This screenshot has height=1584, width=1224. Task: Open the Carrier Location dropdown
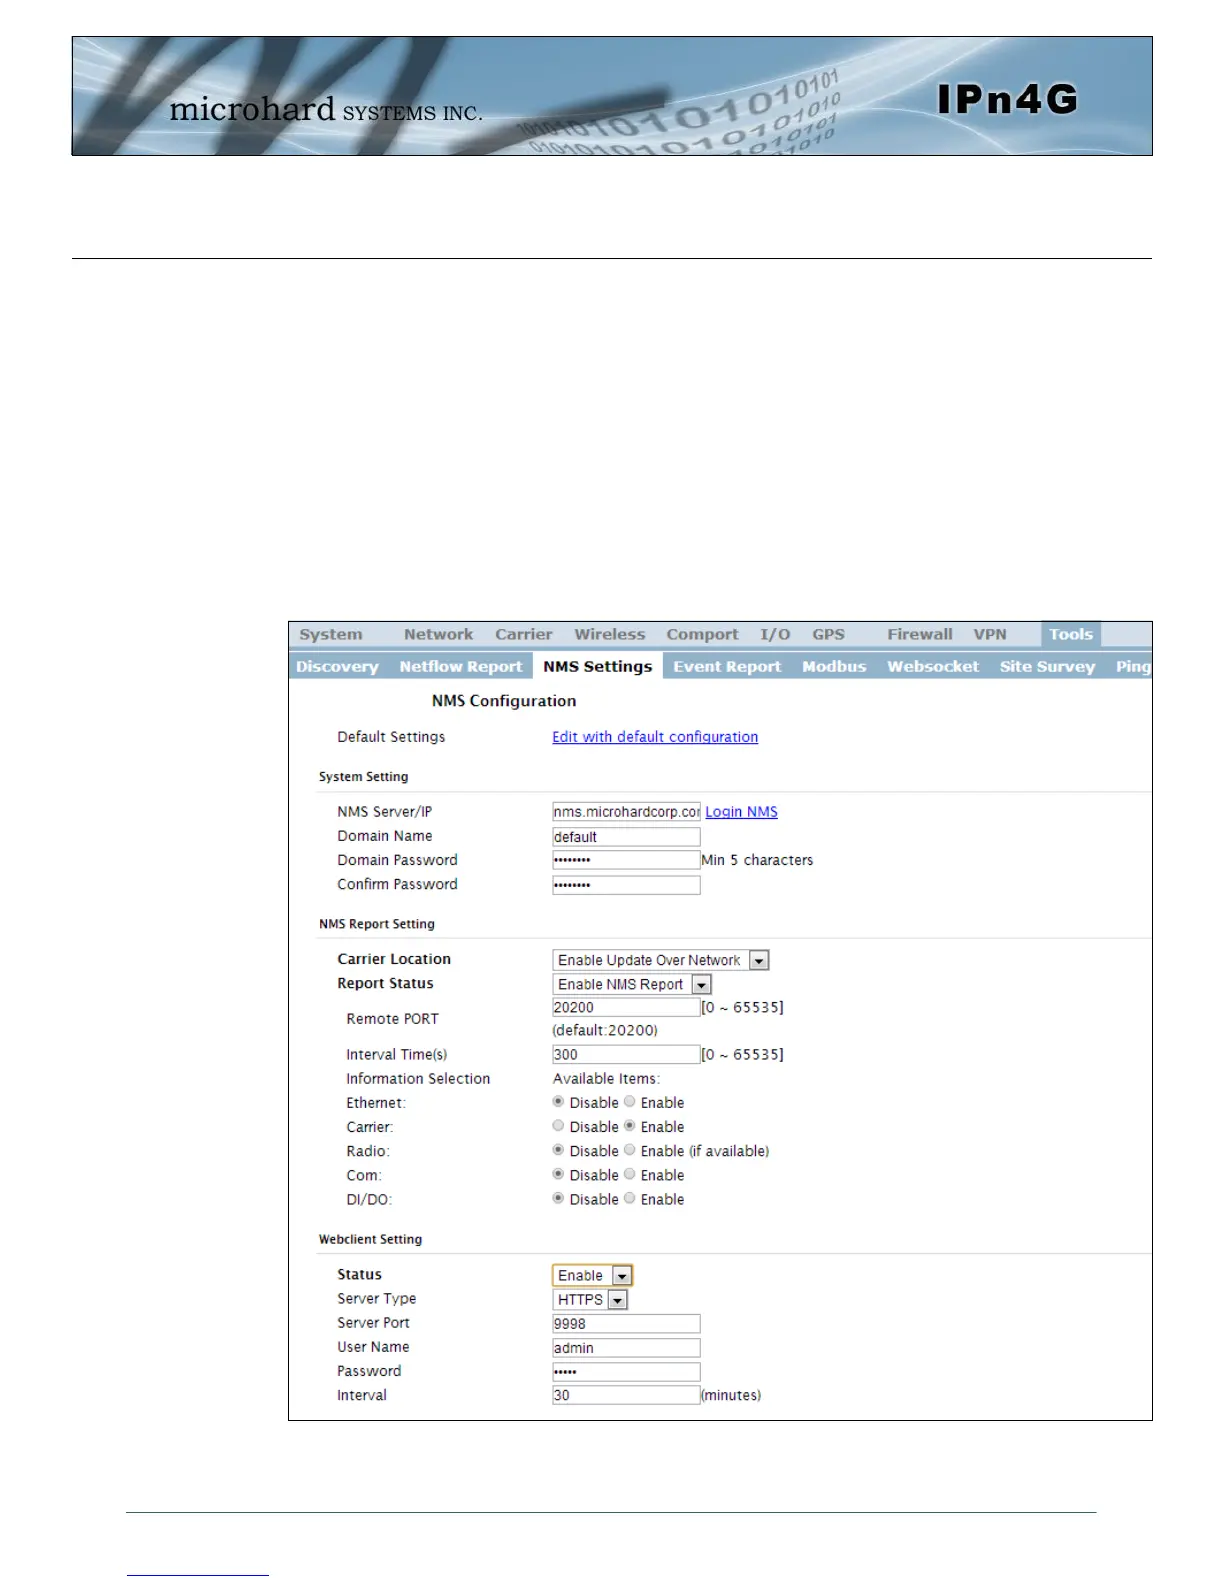[x=660, y=960]
